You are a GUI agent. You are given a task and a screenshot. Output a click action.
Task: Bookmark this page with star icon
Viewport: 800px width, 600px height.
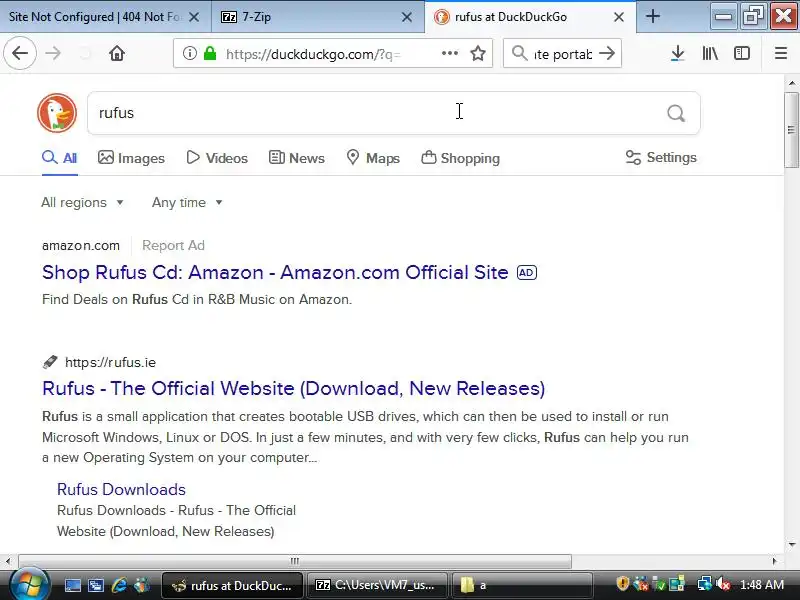coord(478,53)
